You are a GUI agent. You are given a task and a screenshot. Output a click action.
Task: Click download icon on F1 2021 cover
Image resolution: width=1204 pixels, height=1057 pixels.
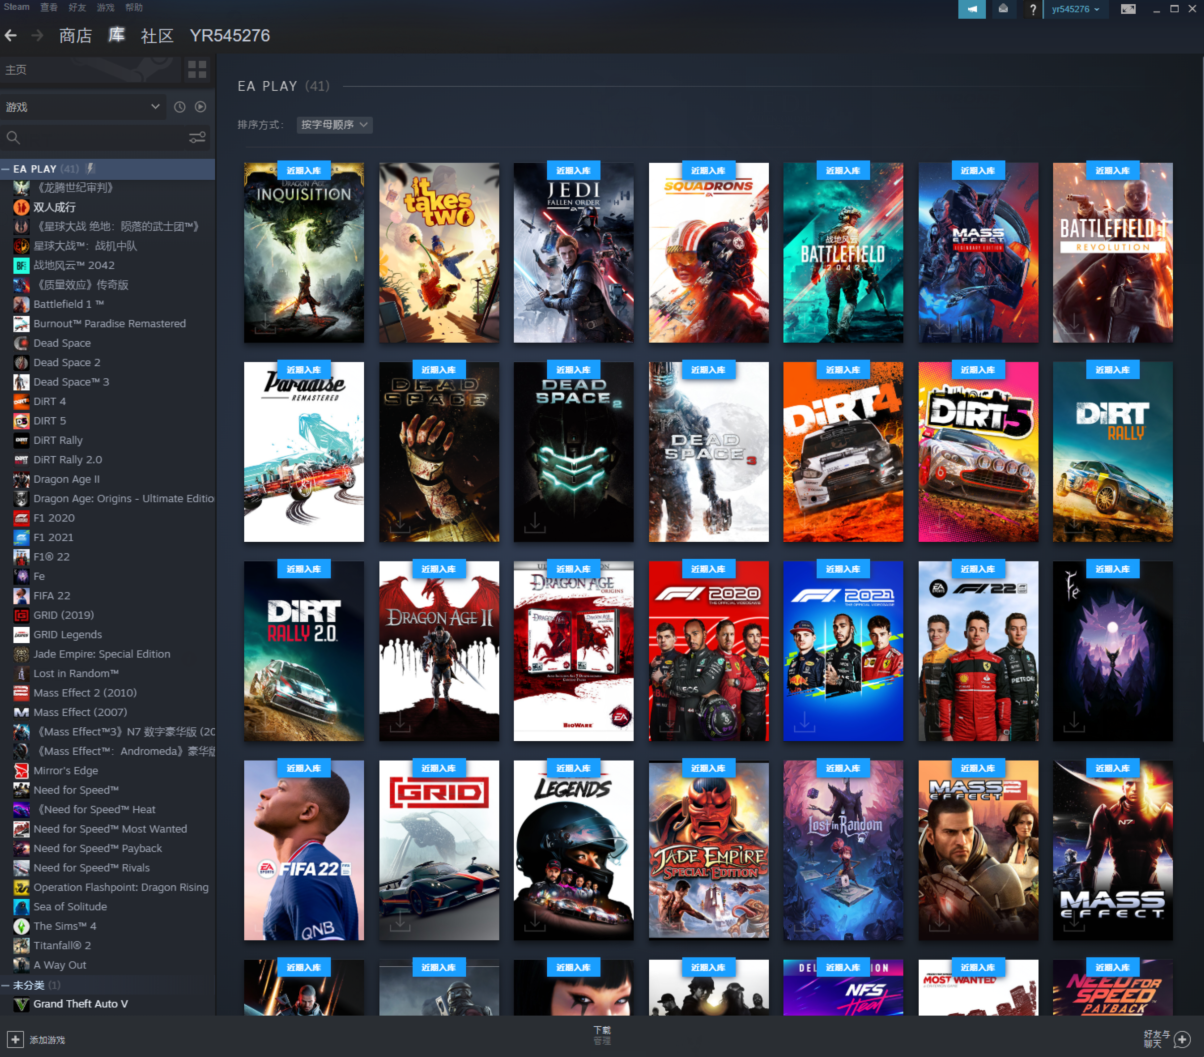[804, 721]
